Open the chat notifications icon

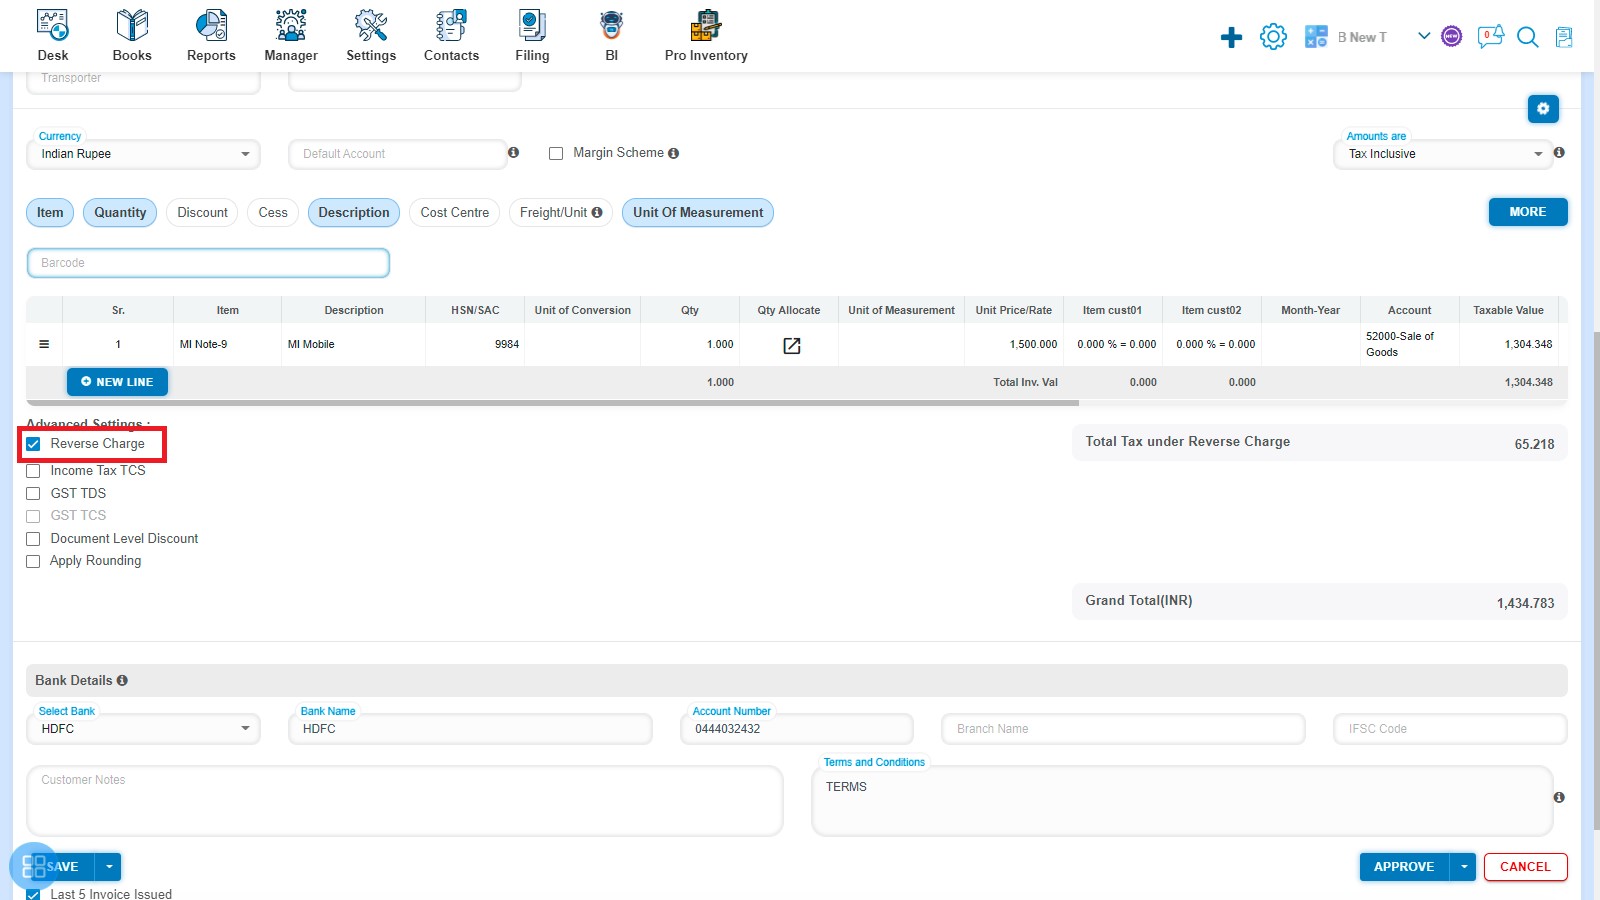click(1490, 37)
